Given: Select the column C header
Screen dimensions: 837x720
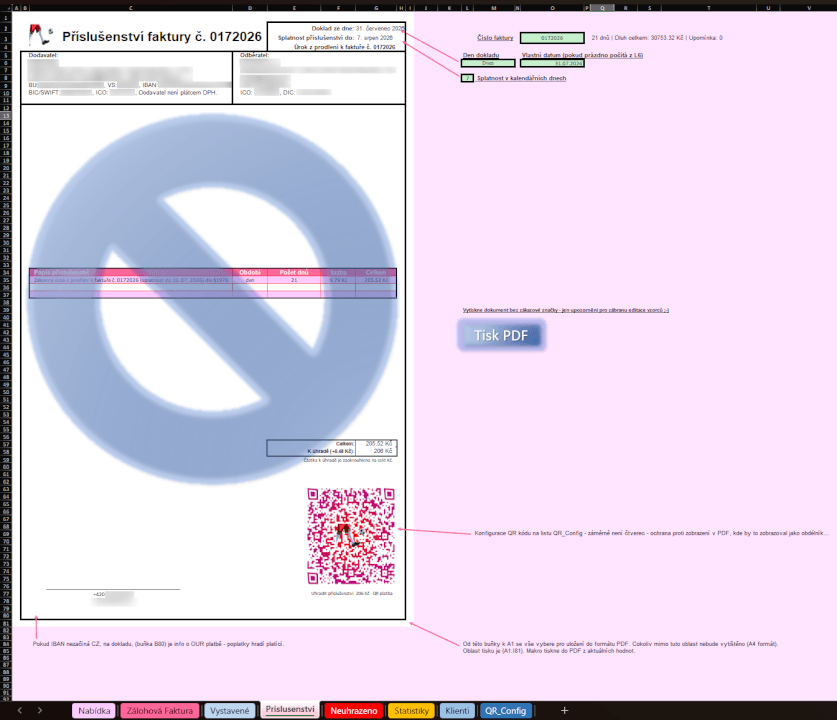Looking at the screenshot, I should pos(131,7).
